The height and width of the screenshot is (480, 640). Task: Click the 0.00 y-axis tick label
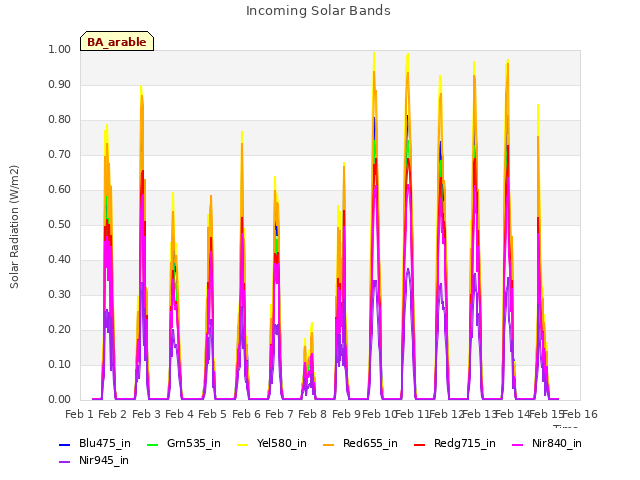click(60, 400)
